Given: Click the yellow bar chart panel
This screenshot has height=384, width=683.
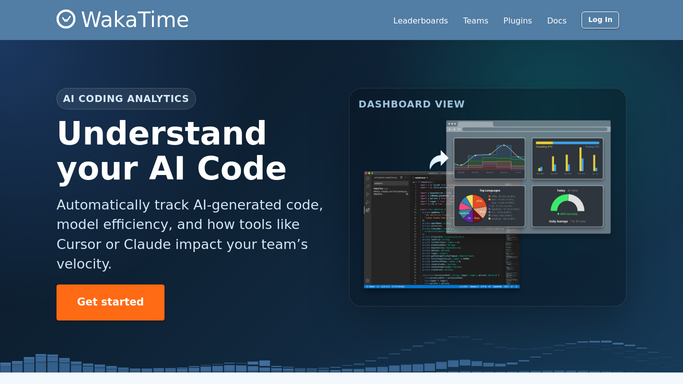Looking at the screenshot, I should pyautogui.click(x=567, y=158).
